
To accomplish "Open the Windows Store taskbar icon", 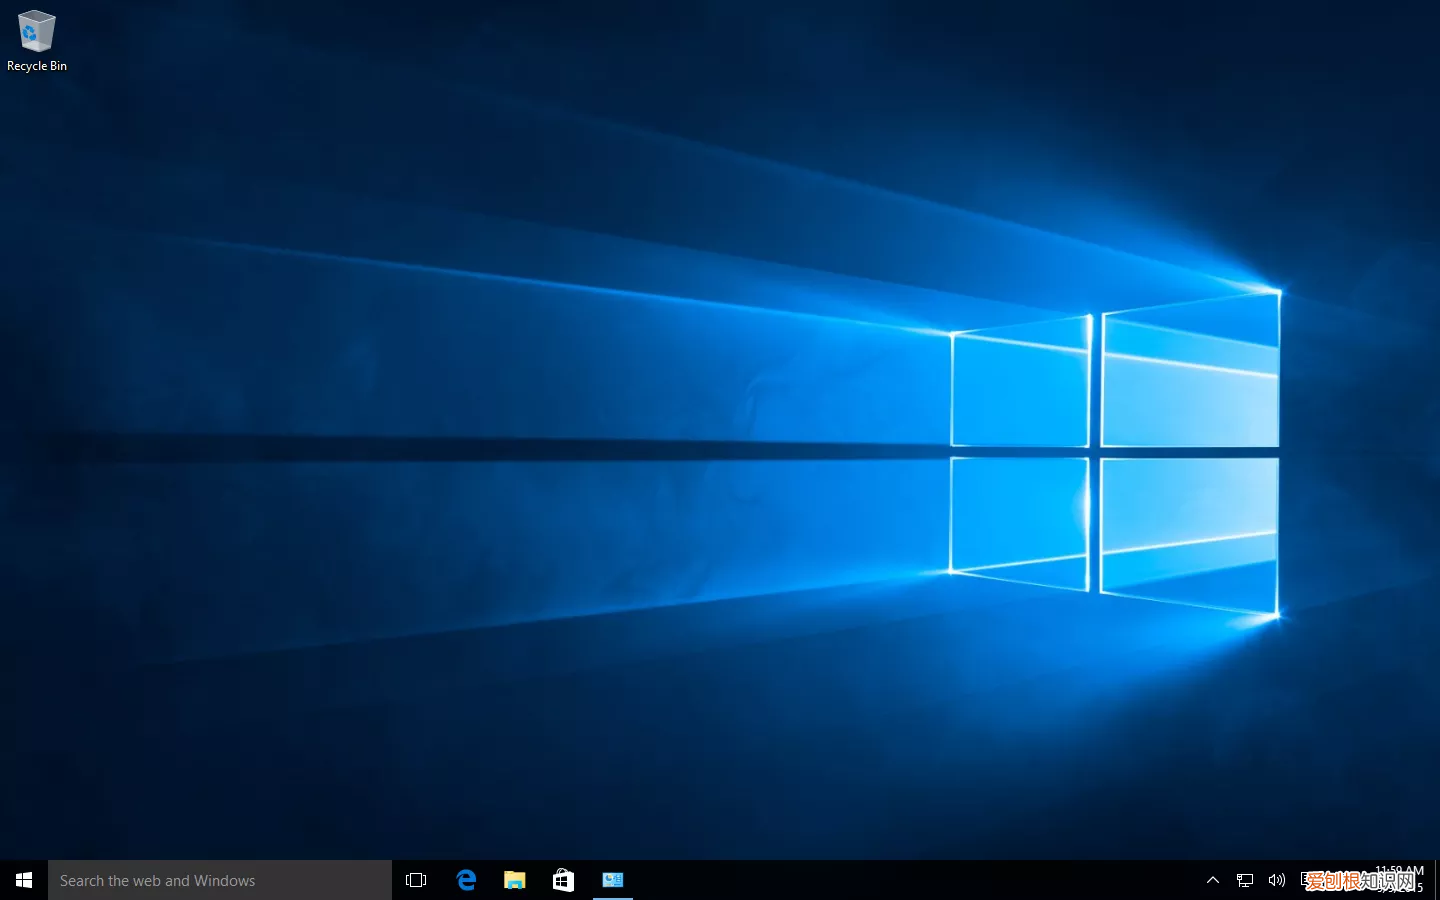I will tap(564, 880).
